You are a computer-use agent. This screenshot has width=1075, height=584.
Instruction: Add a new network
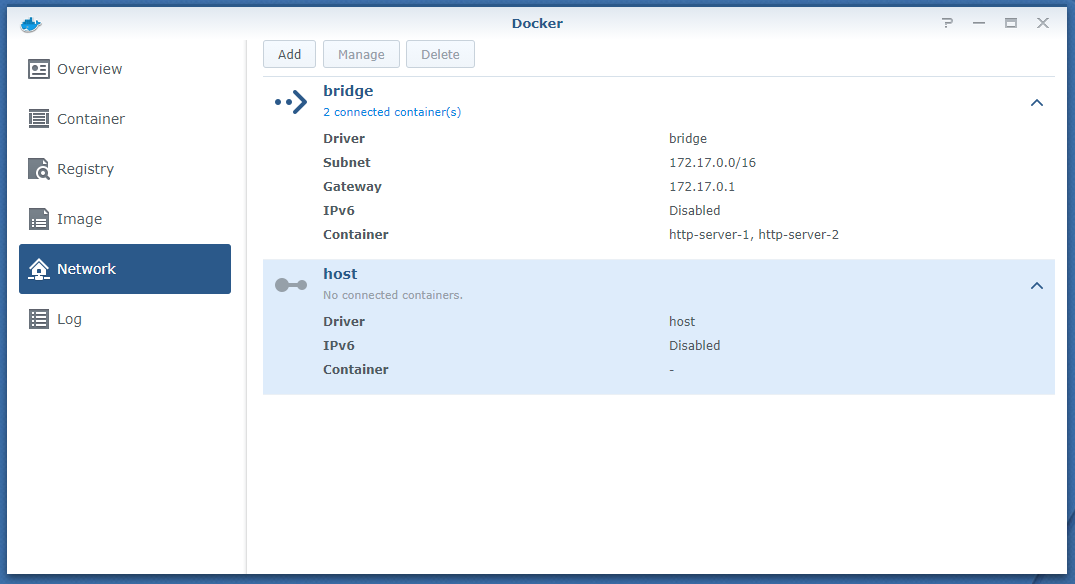(x=289, y=54)
